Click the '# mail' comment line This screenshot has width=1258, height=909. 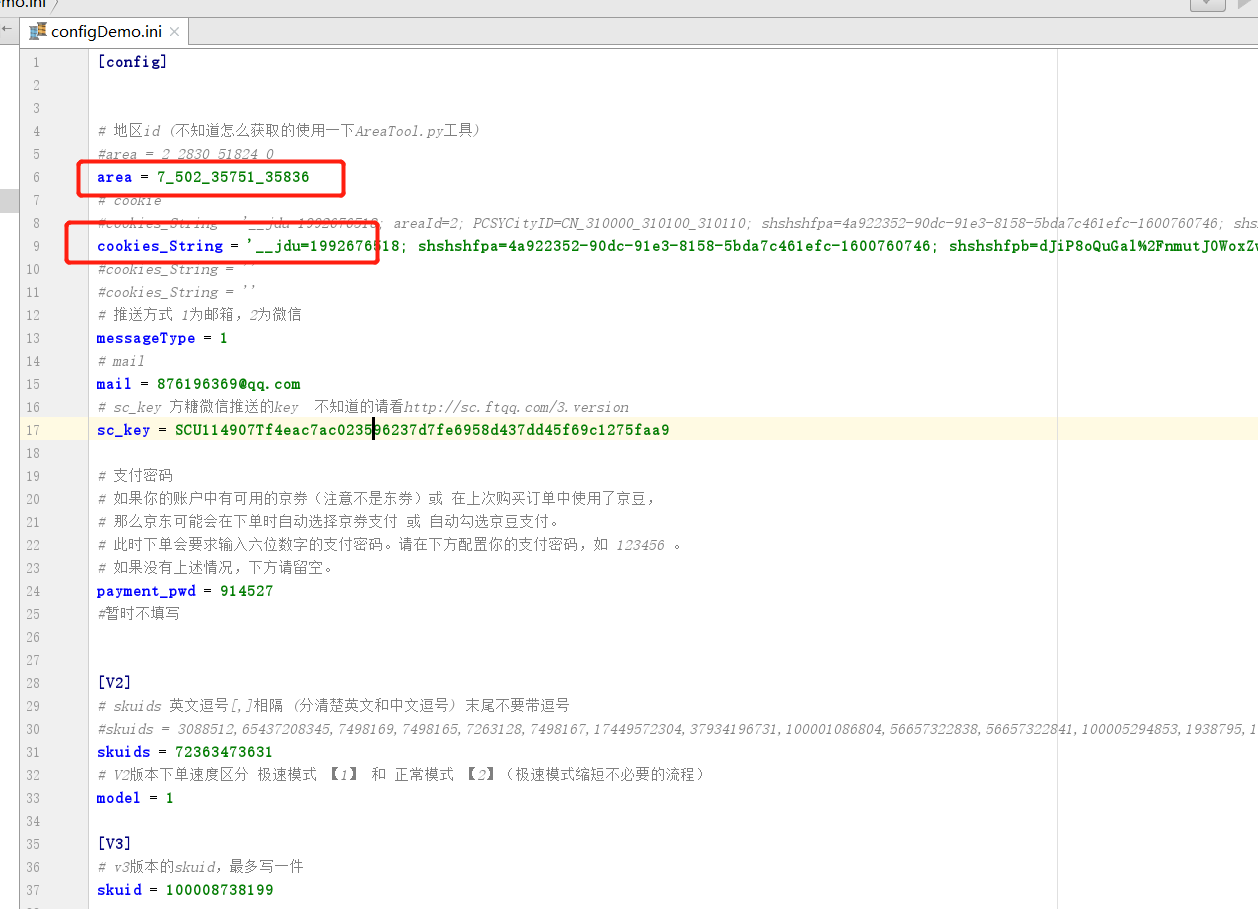[121, 361]
